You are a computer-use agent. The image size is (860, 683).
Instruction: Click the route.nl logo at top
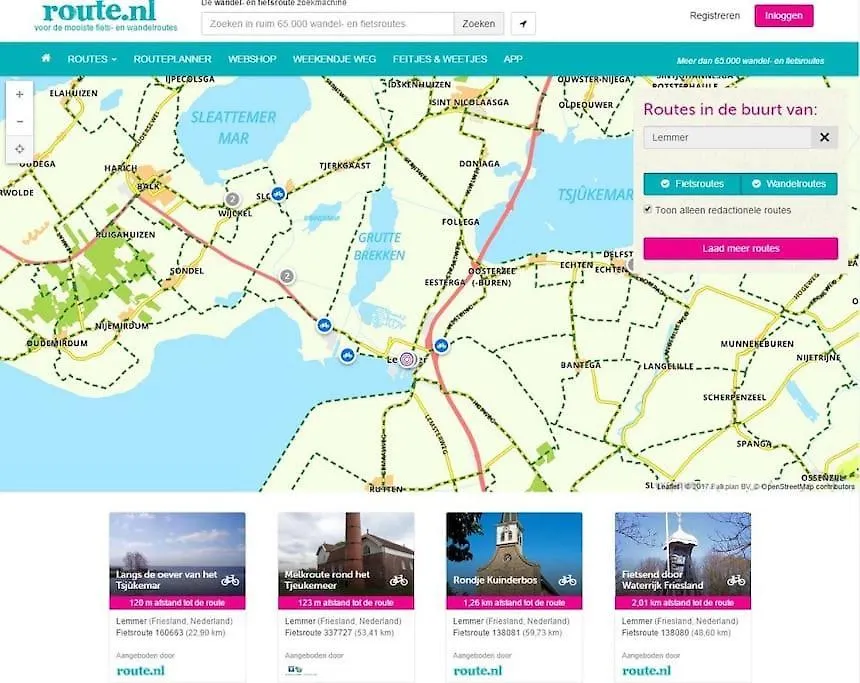coord(99,10)
